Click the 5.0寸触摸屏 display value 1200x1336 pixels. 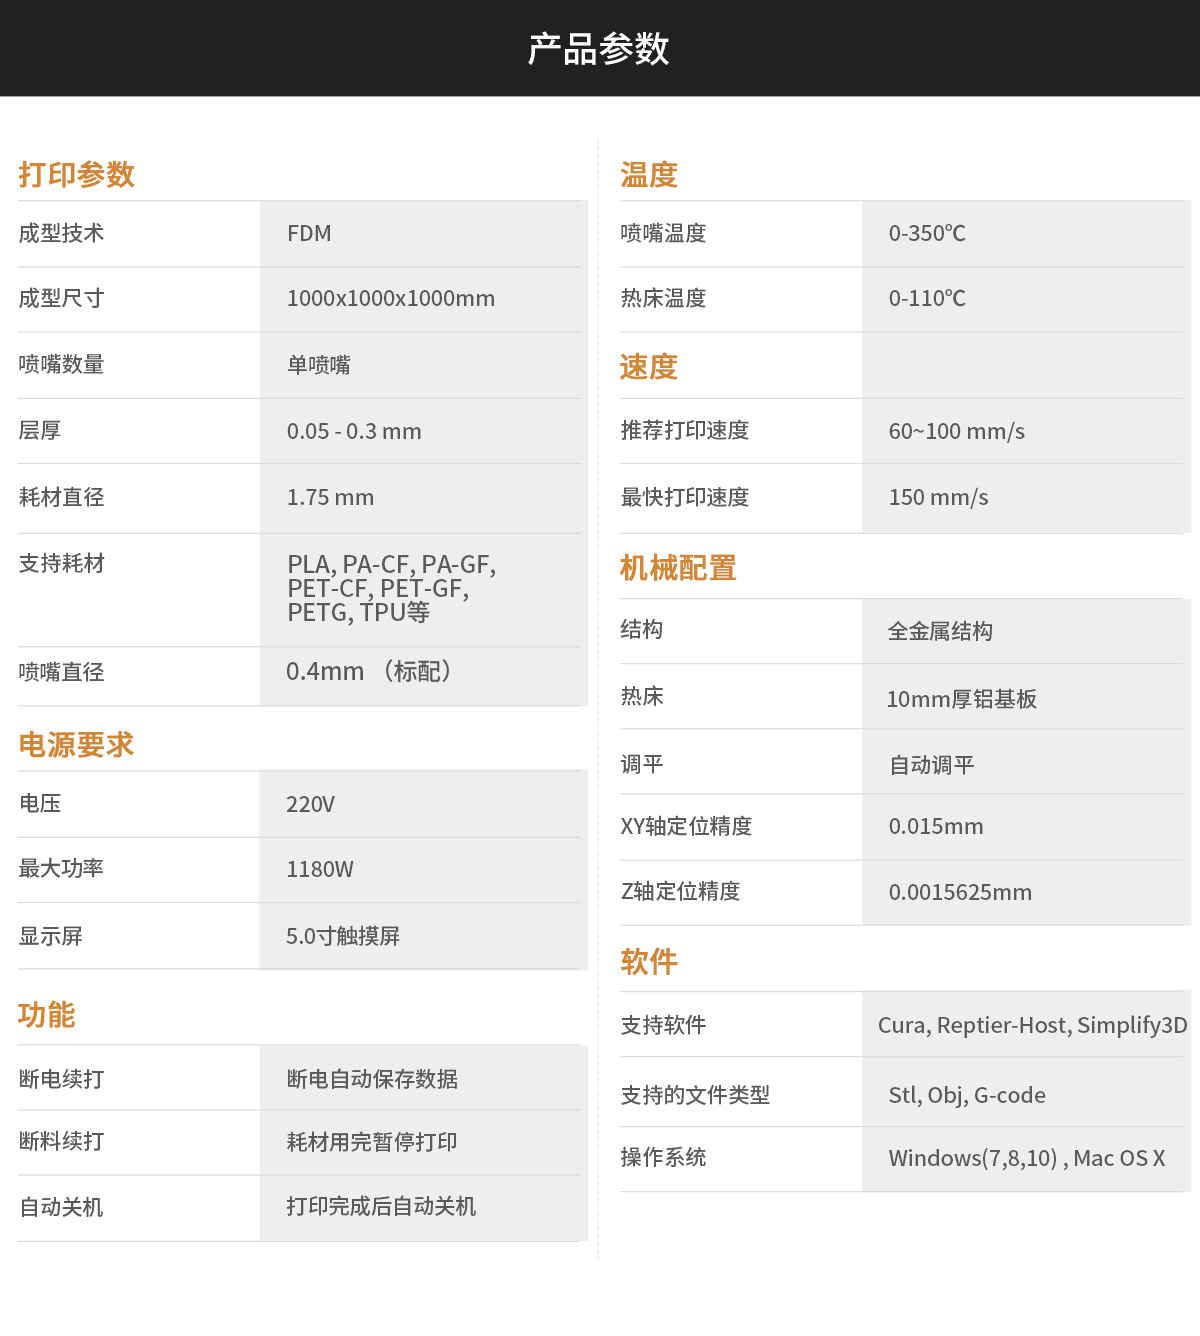[343, 937]
